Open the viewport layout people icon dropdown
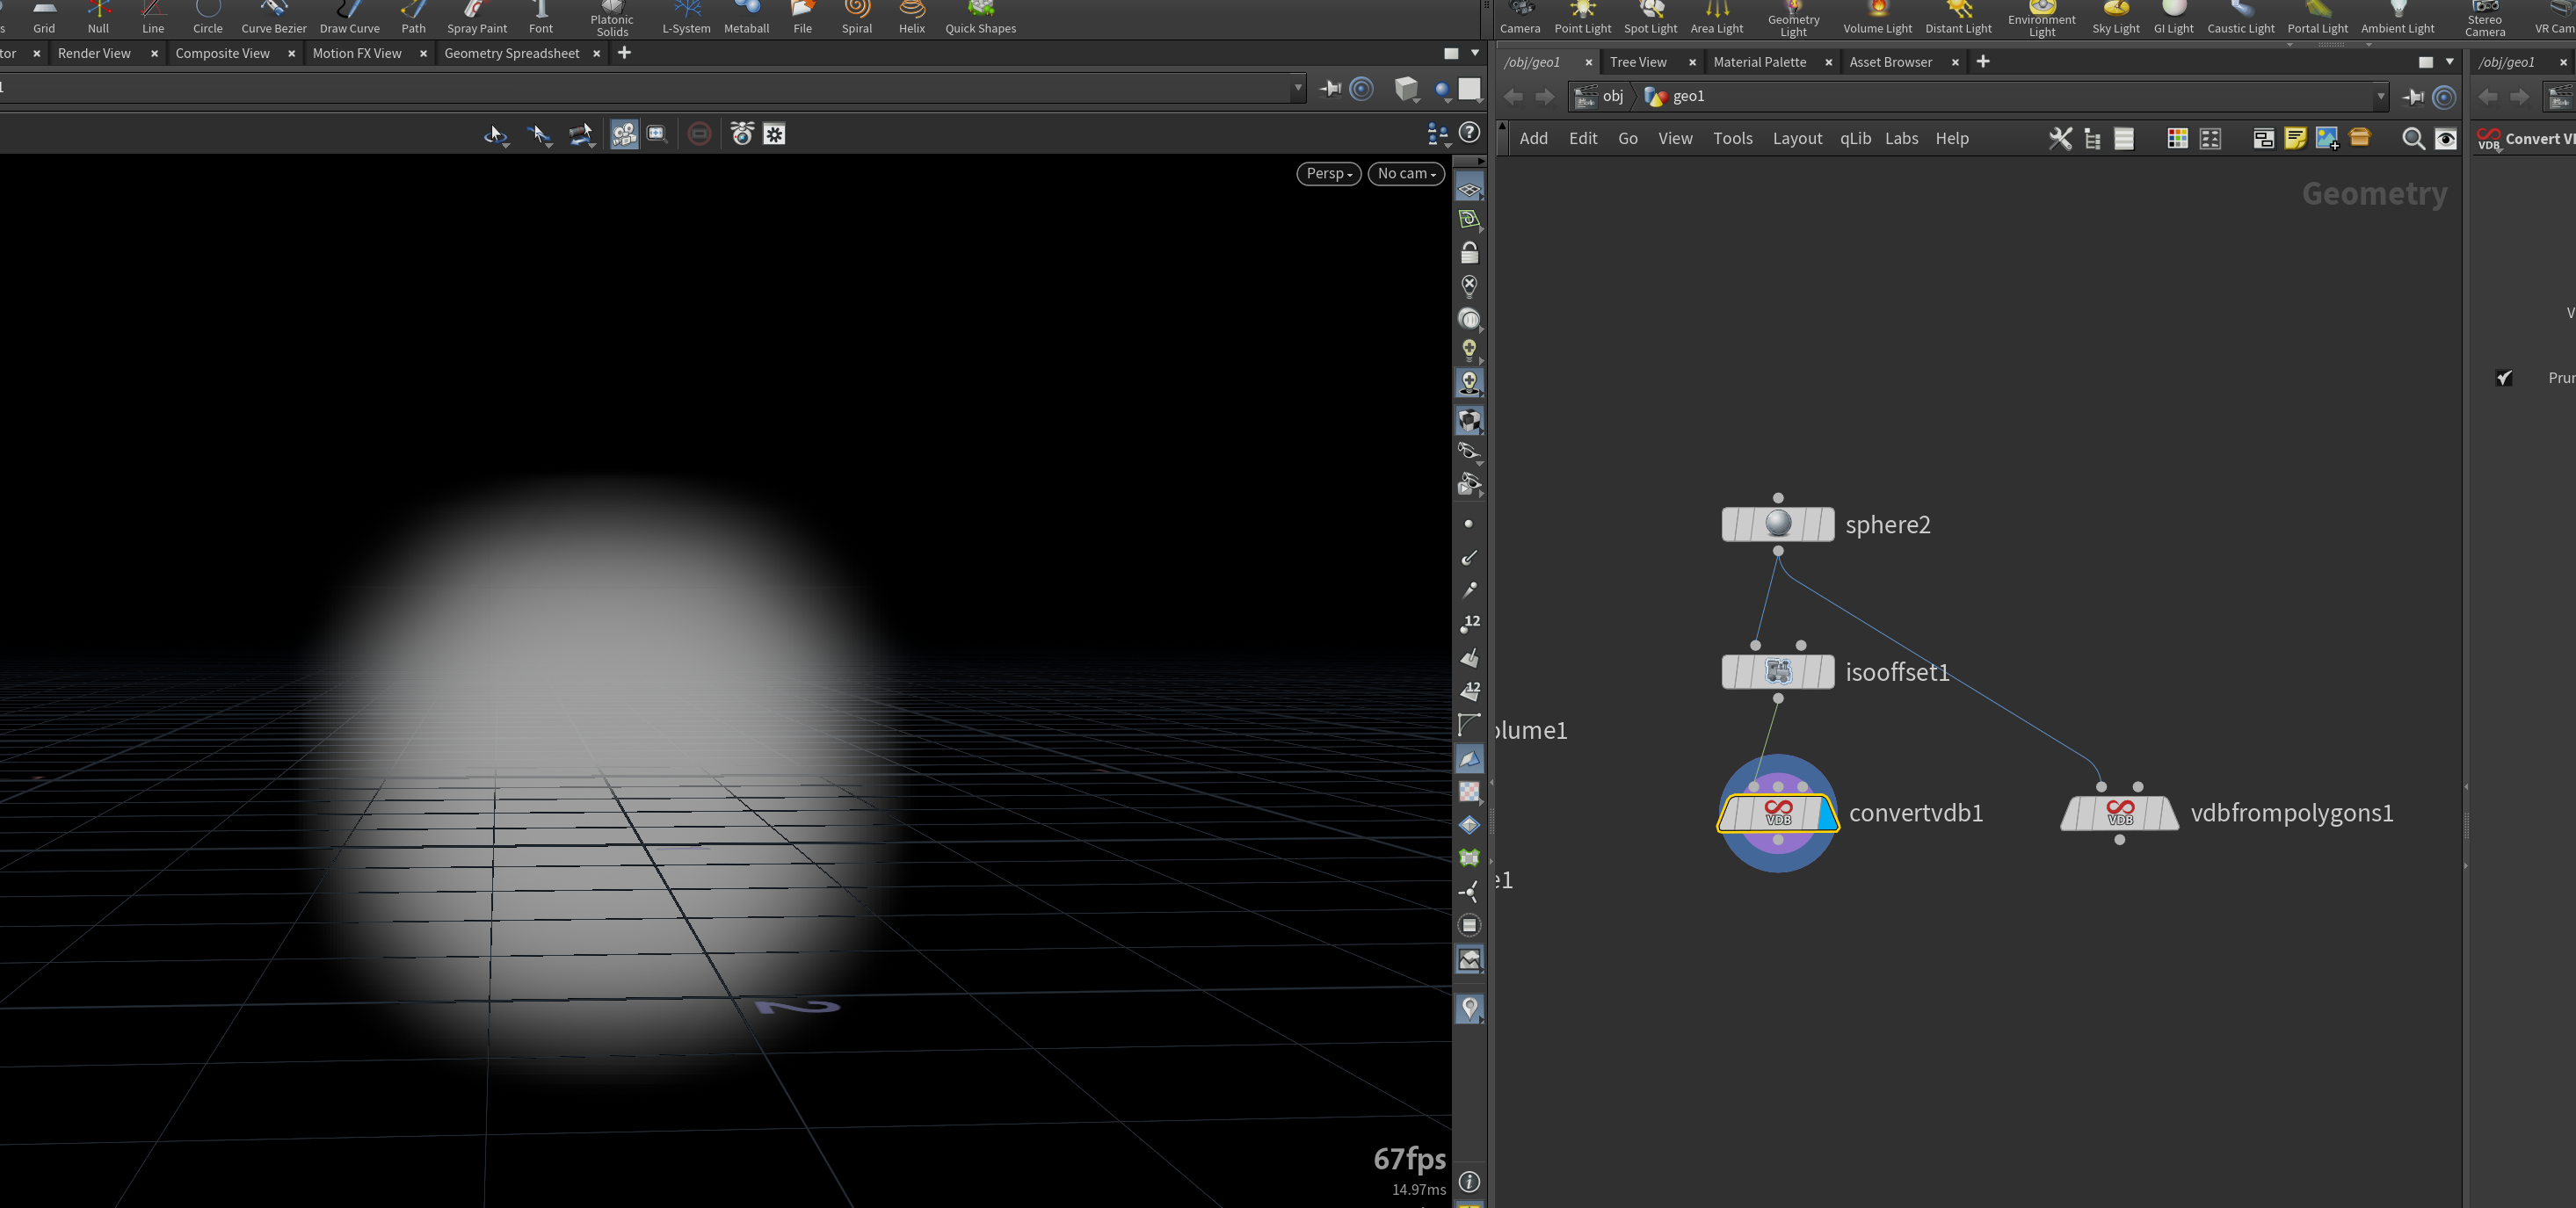 1437,134
